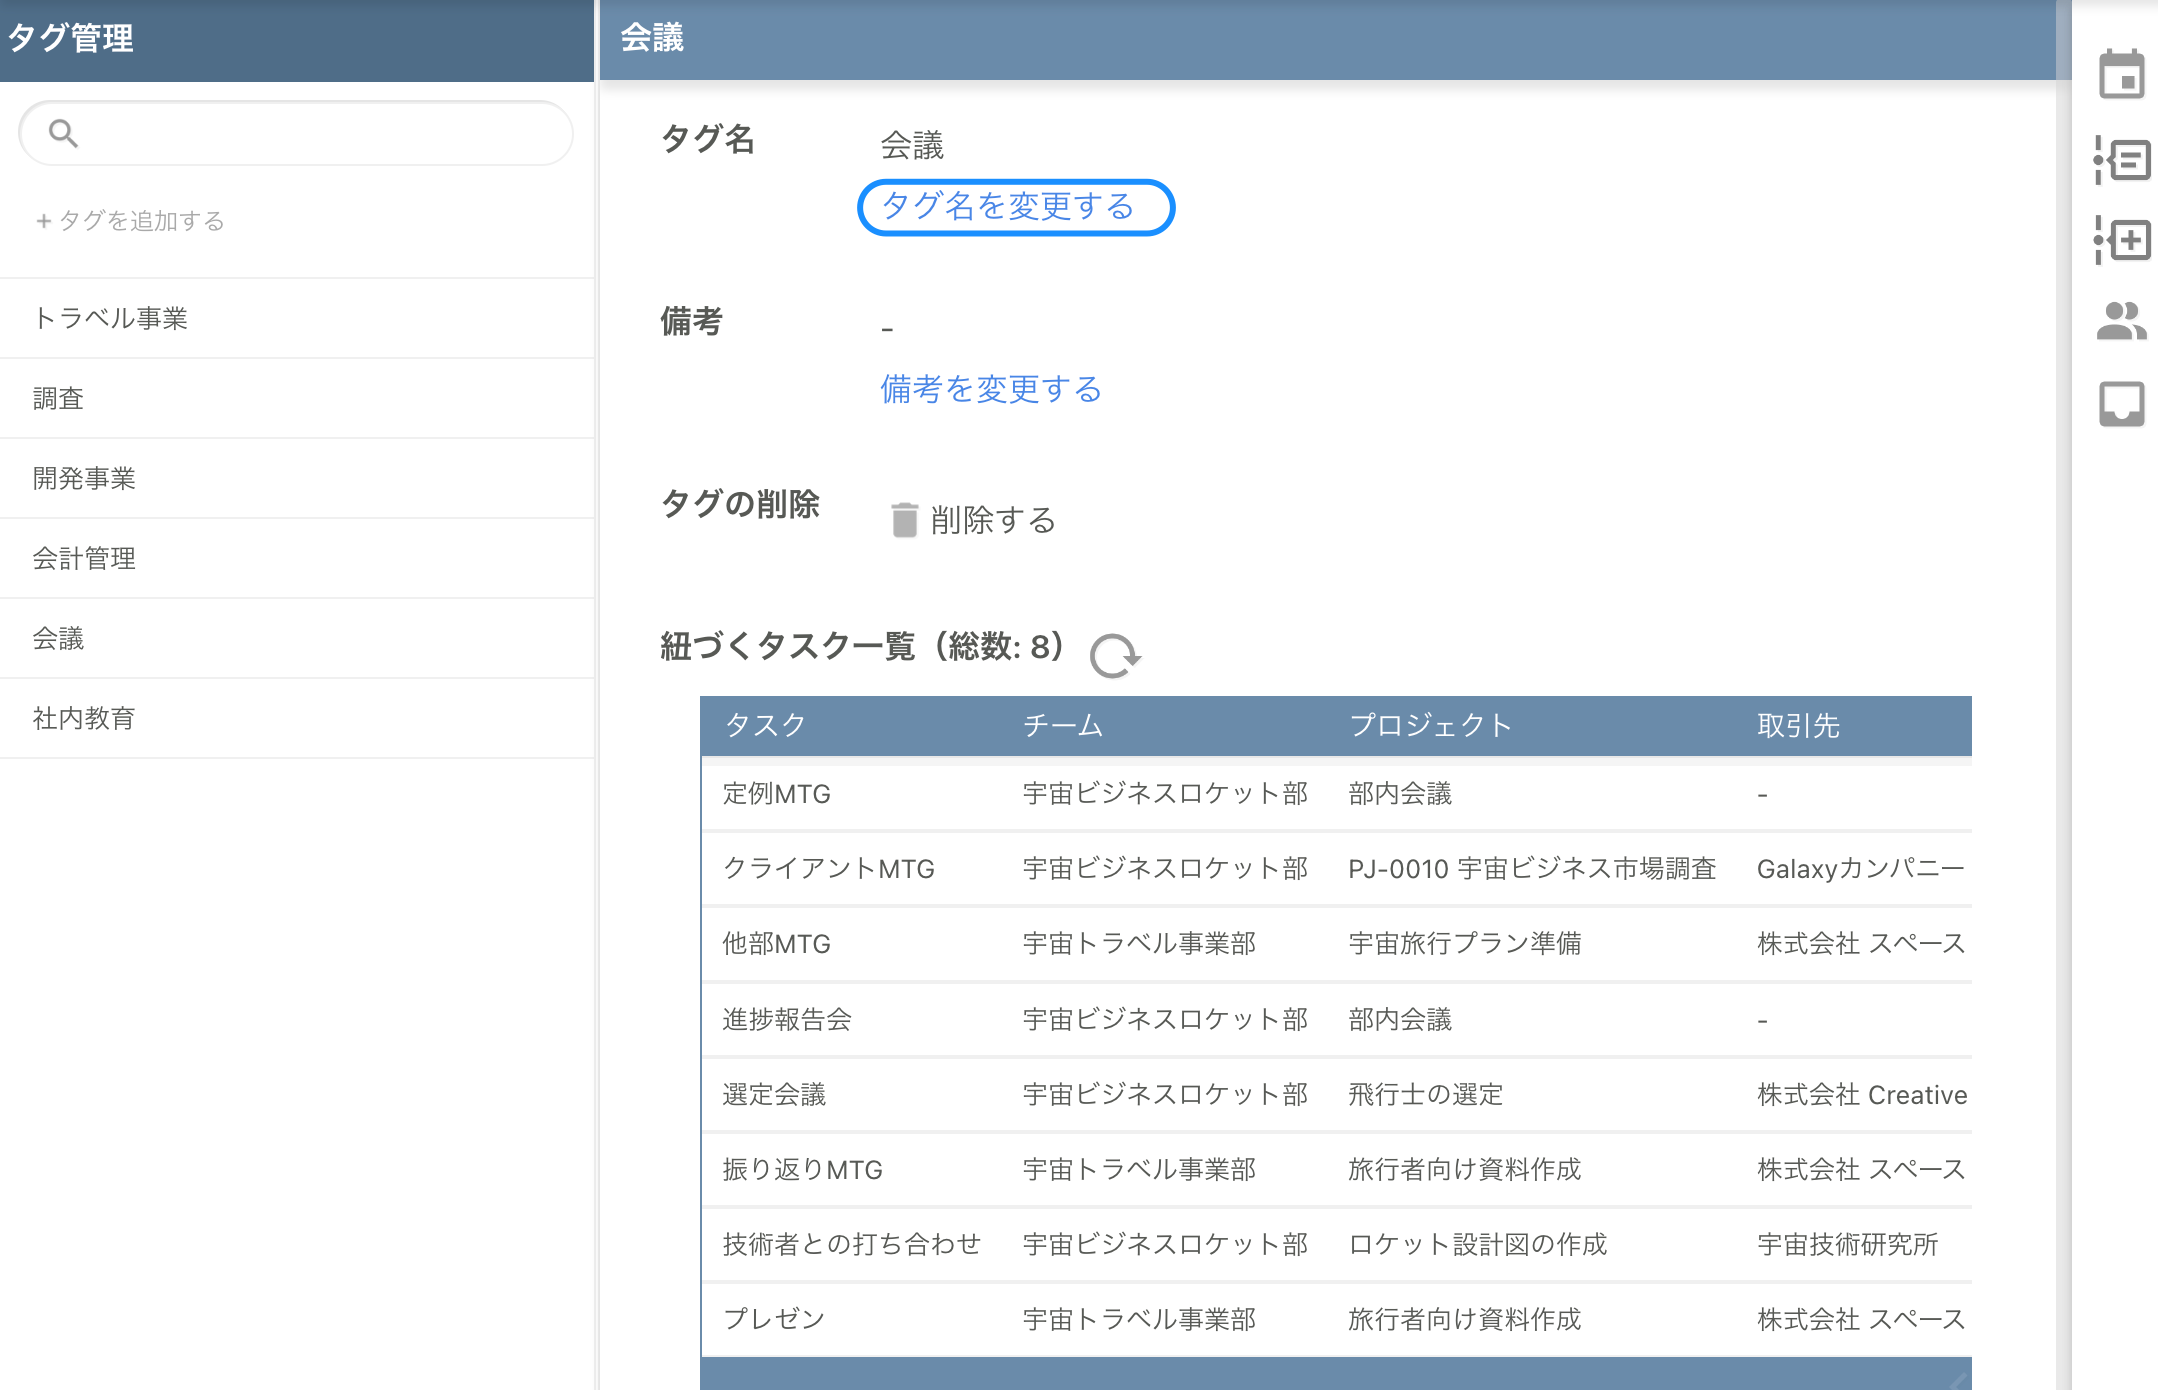
Task: Open the team members icon
Action: pyautogui.click(x=2122, y=321)
